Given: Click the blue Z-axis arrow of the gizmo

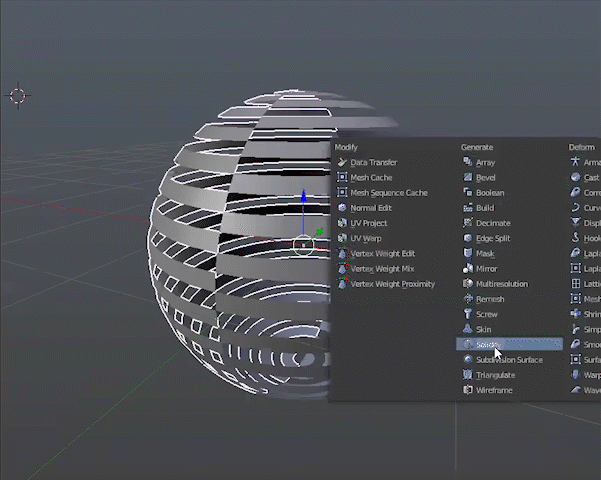Looking at the screenshot, I should 304,196.
